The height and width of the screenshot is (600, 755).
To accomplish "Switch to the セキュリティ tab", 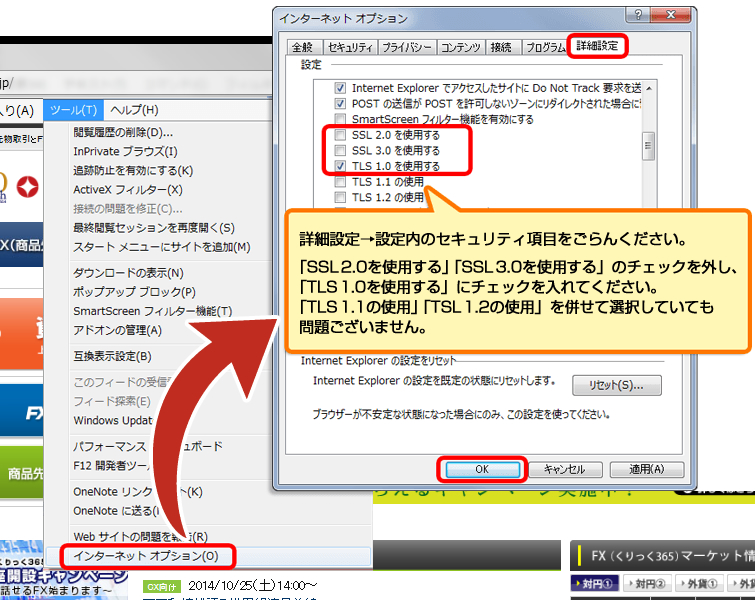I will [x=350, y=47].
